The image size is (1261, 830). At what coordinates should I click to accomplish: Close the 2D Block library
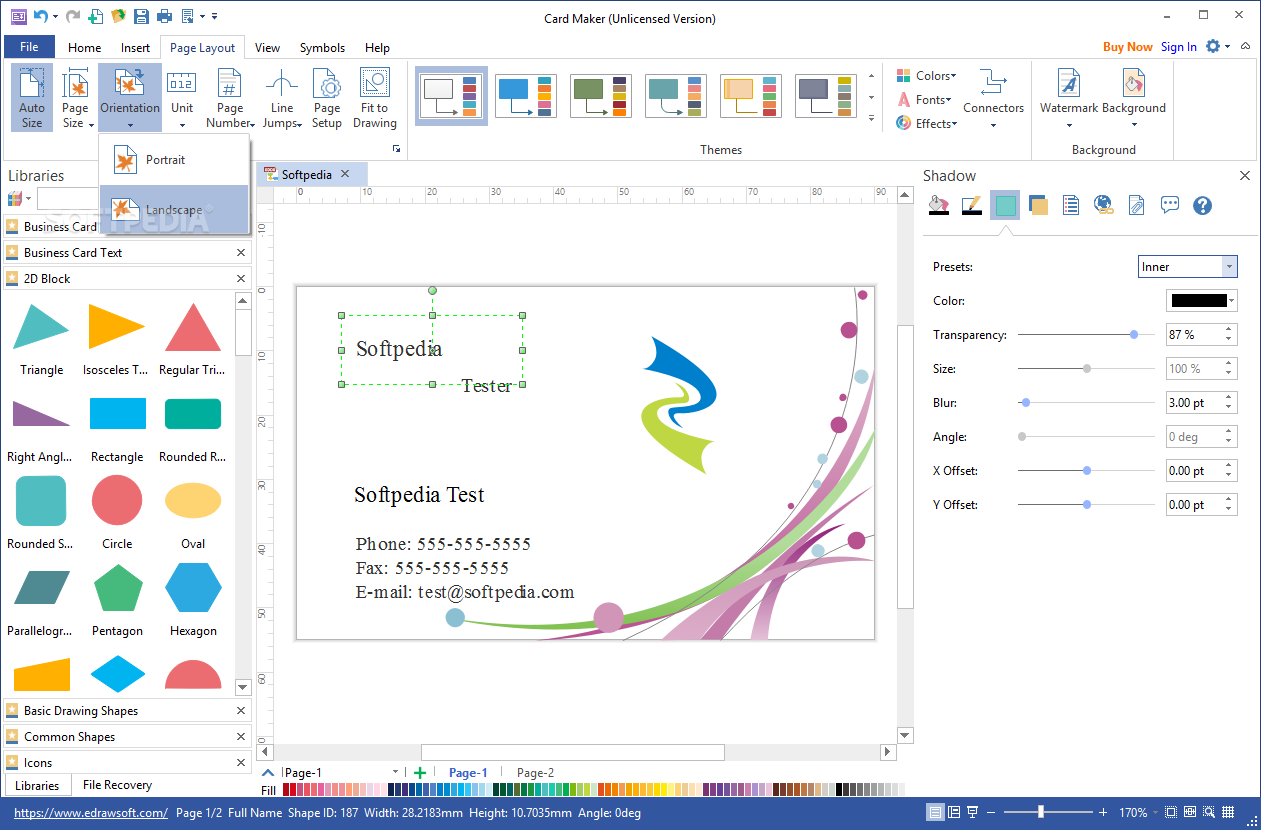241,278
